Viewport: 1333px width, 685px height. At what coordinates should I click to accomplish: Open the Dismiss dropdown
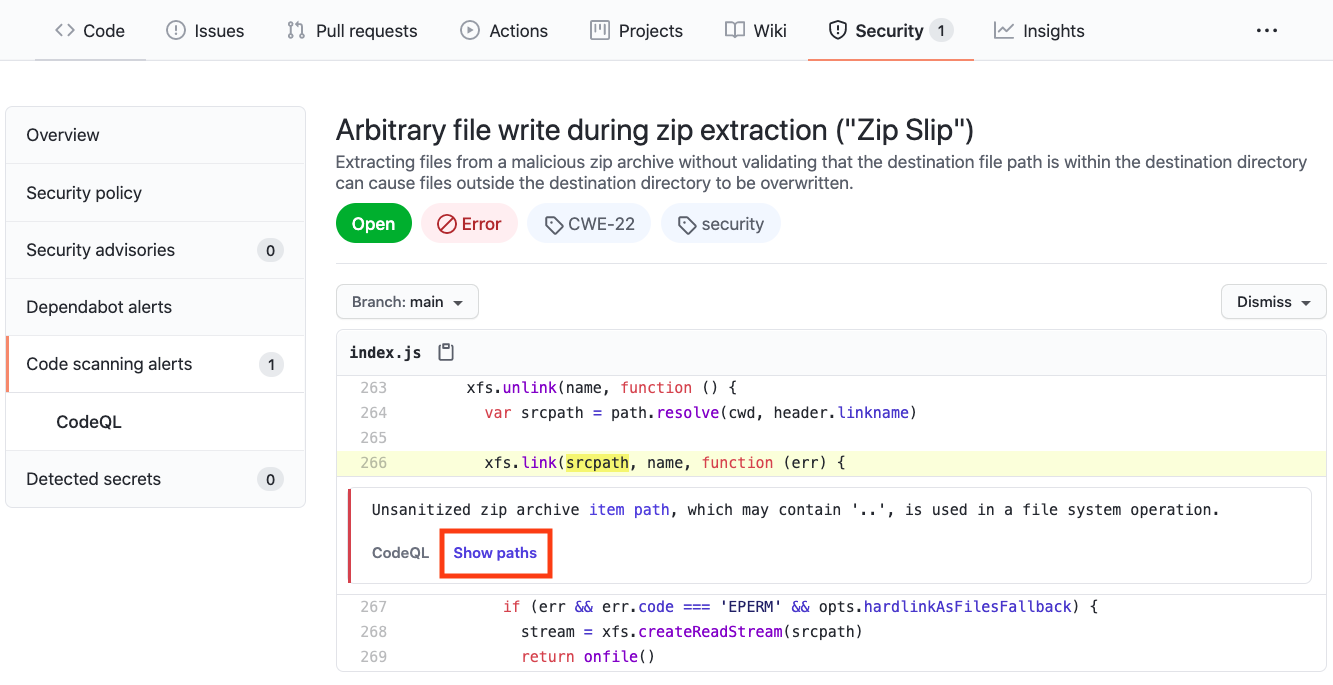pos(1273,302)
